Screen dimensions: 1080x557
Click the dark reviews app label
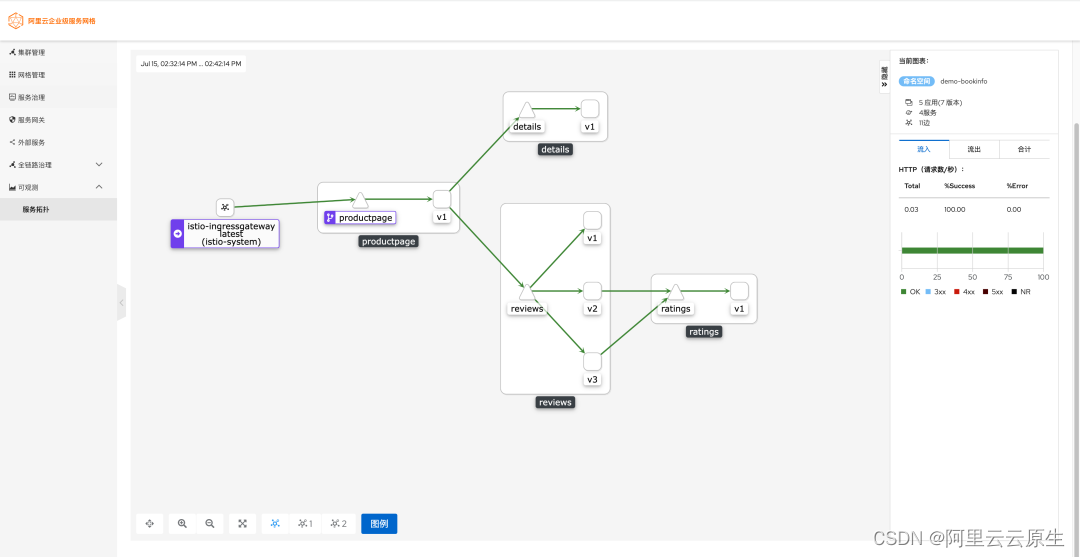pyautogui.click(x=555, y=402)
